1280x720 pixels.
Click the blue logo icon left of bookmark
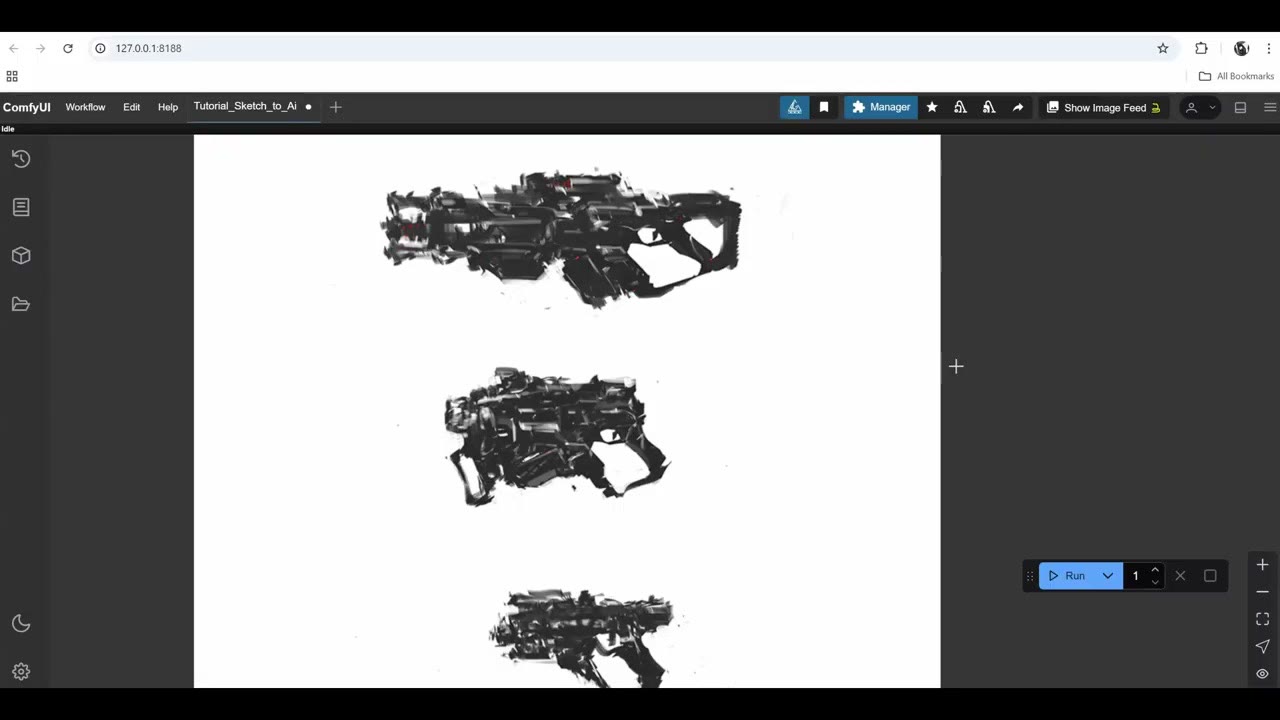pos(795,107)
